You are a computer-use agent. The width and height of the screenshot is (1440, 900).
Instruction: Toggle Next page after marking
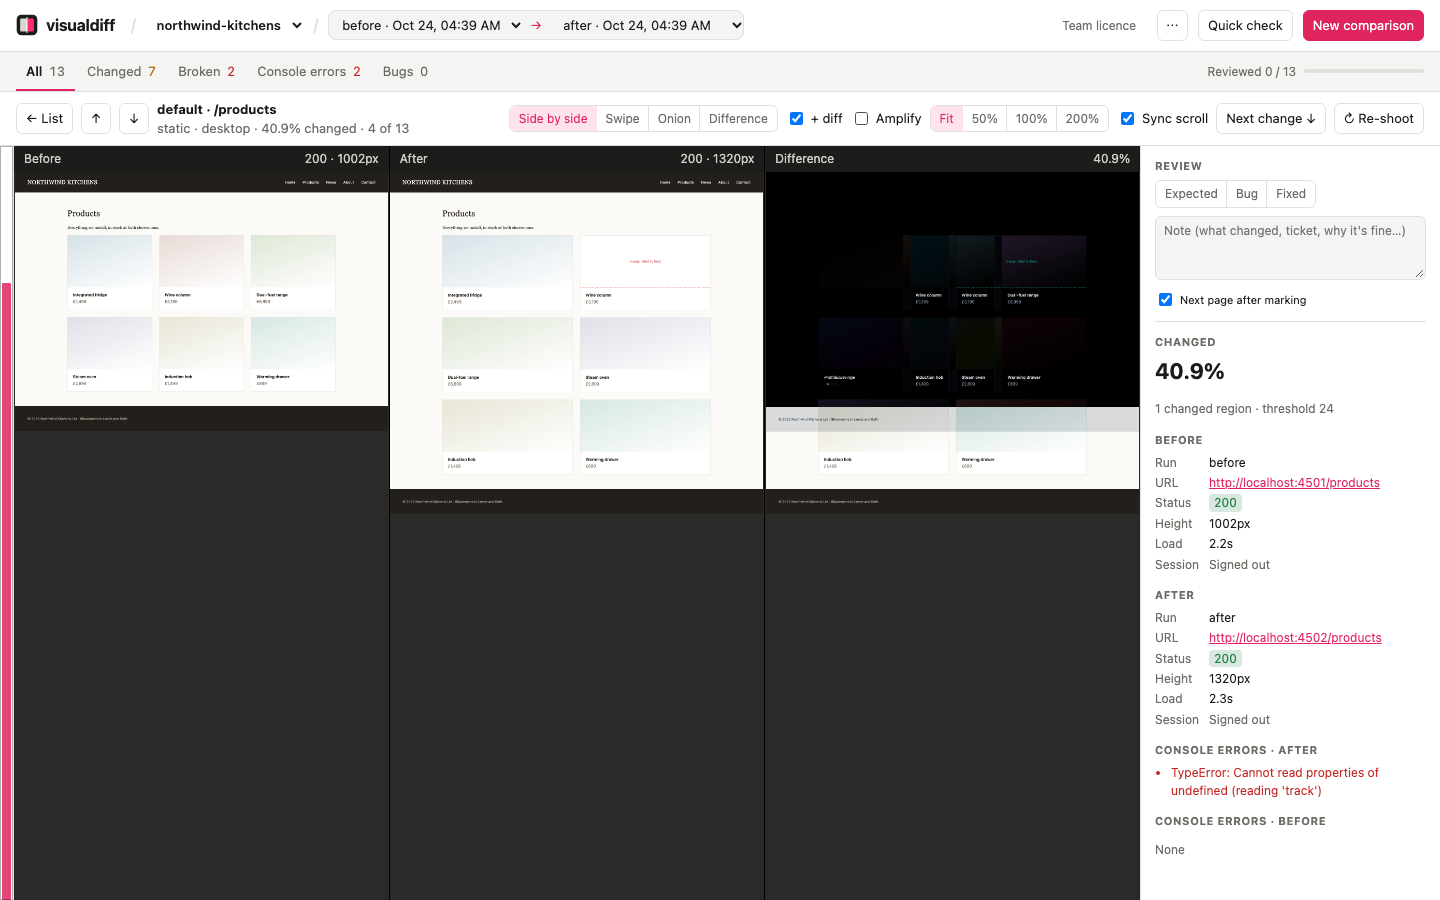[x=1165, y=300]
